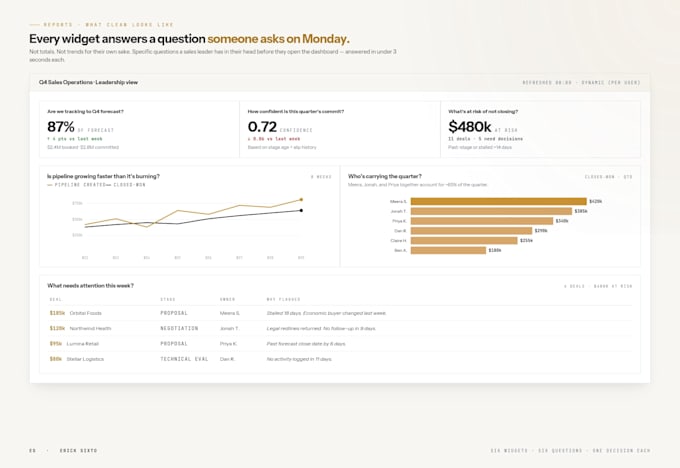Click the 'someone asks on Monday.' headline text
The width and height of the screenshot is (680, 468).
pyautogui.click(x=278, y=39)
